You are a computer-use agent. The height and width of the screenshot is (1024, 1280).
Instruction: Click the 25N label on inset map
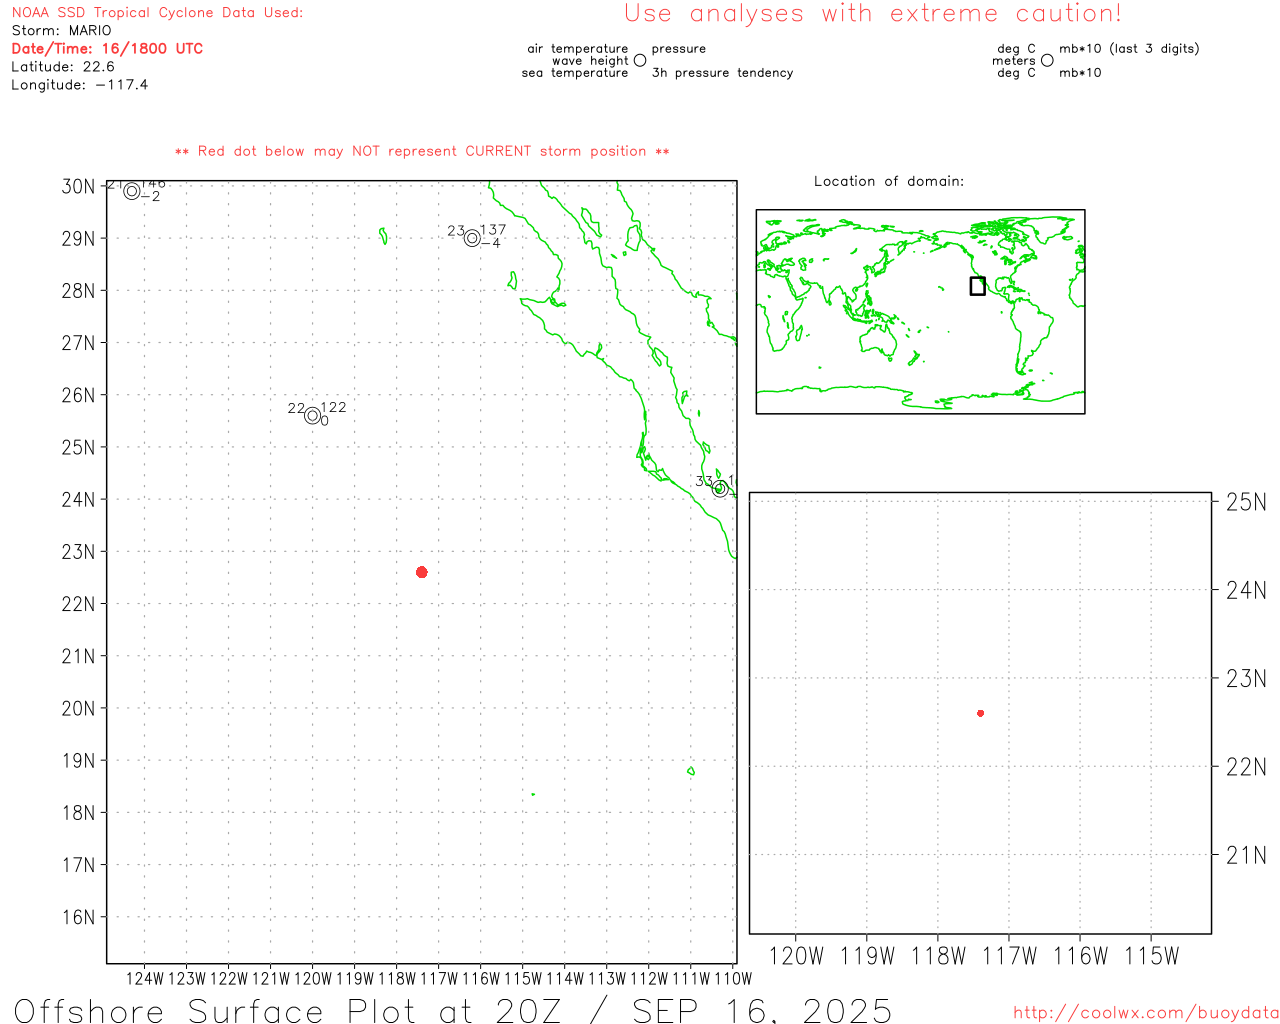click(1246, 502)
